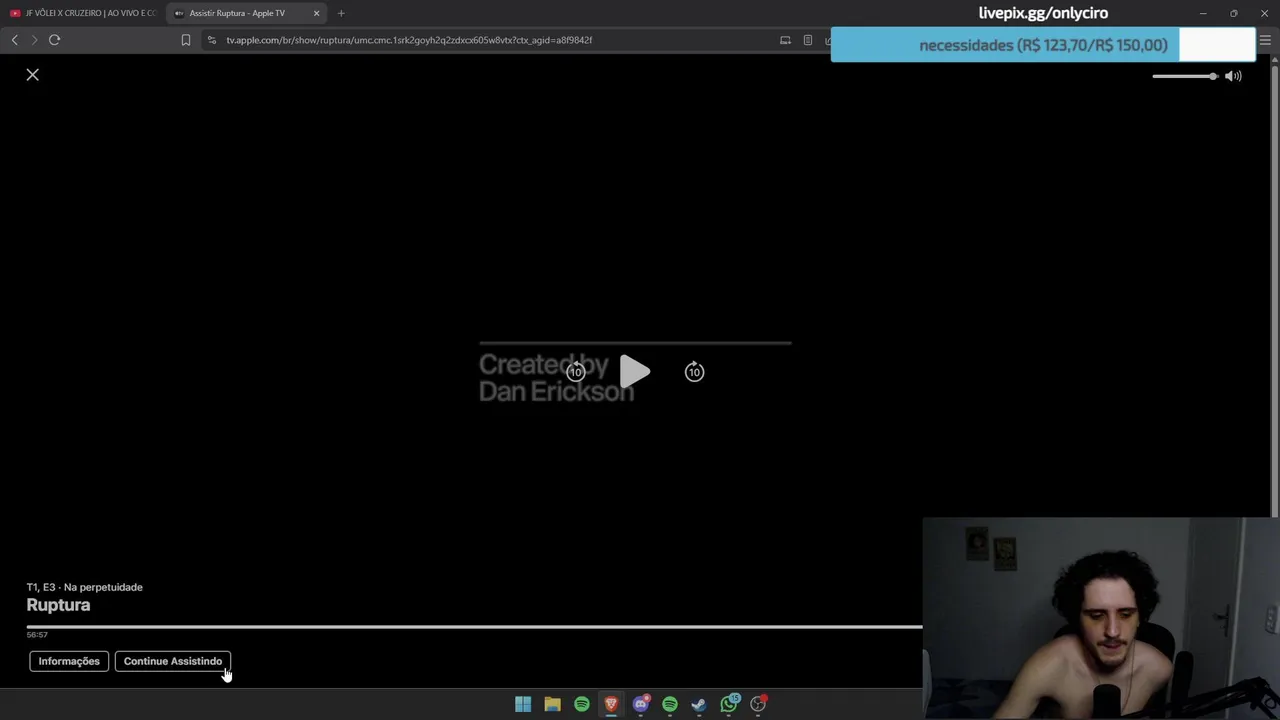This screenshot has height=720, width=1280.
Task: Click the Brave browser taskbar icon
Action: [x=611, y=704]
